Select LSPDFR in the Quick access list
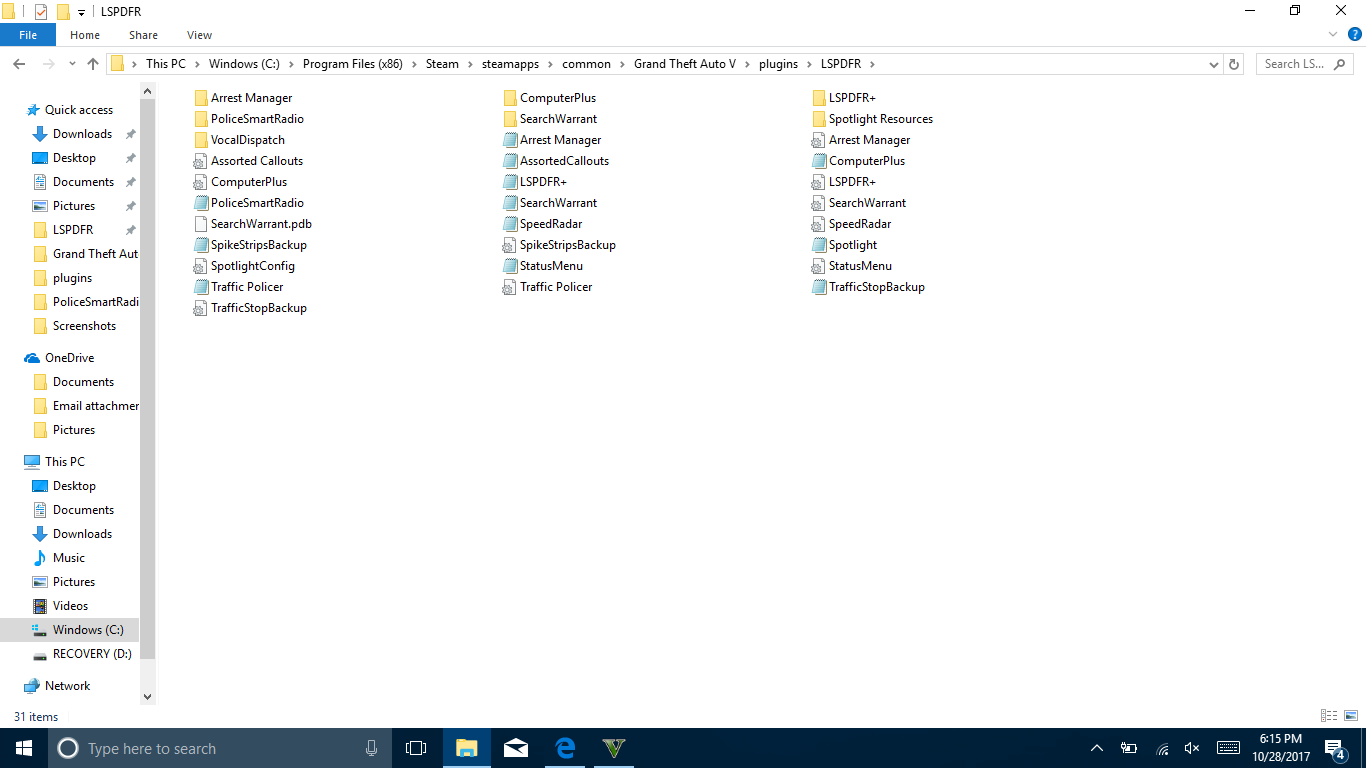Screen dimensions: 1366x768 coord(73,230)
